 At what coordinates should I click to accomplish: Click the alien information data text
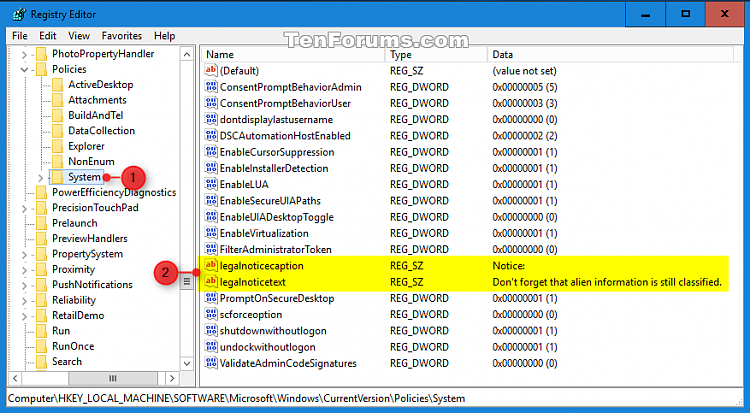pos(607,282)
